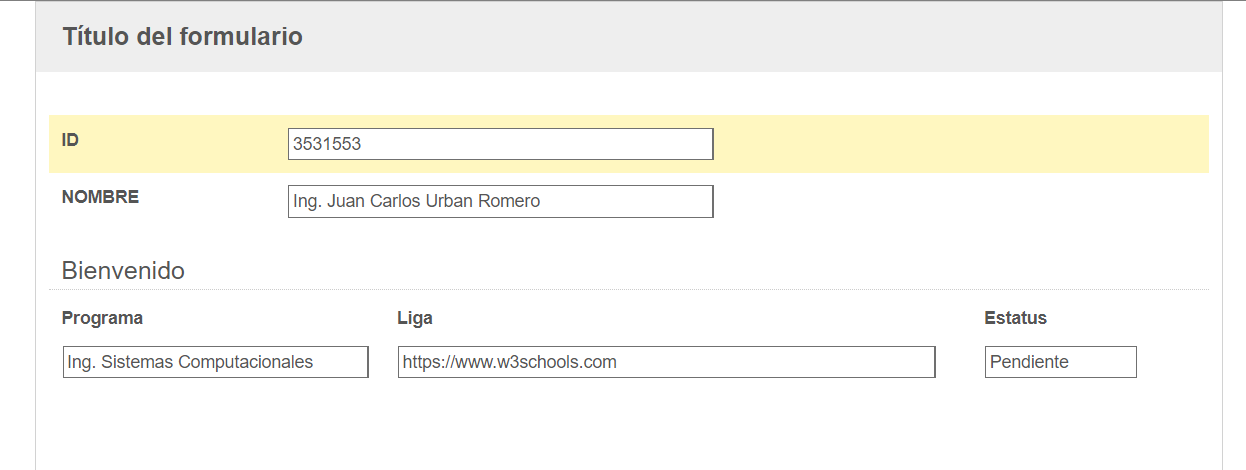This screenshot has height=470, width=1246.
Task: Click the "Título del formulario" heading
Action: click(x=182, y=37)
